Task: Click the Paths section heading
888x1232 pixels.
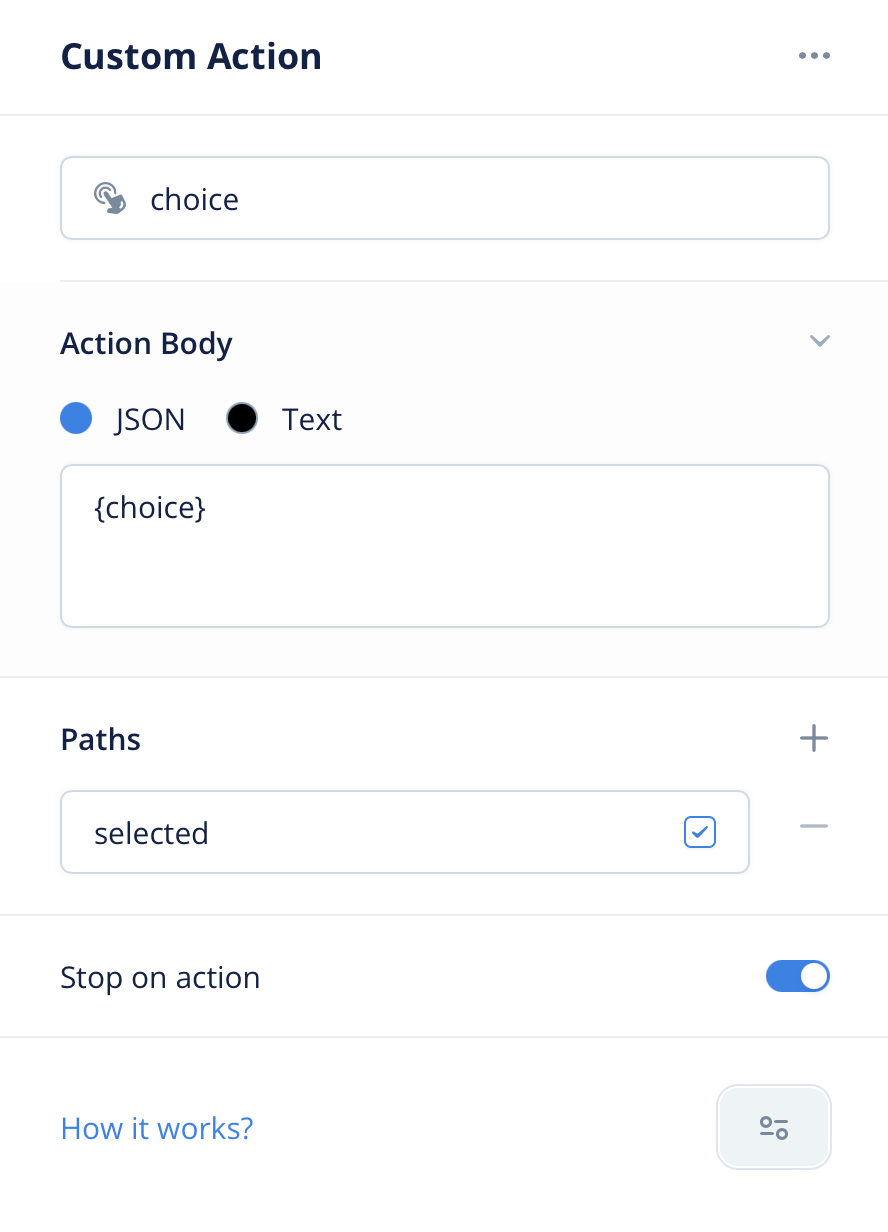Action: click(101, 739)
